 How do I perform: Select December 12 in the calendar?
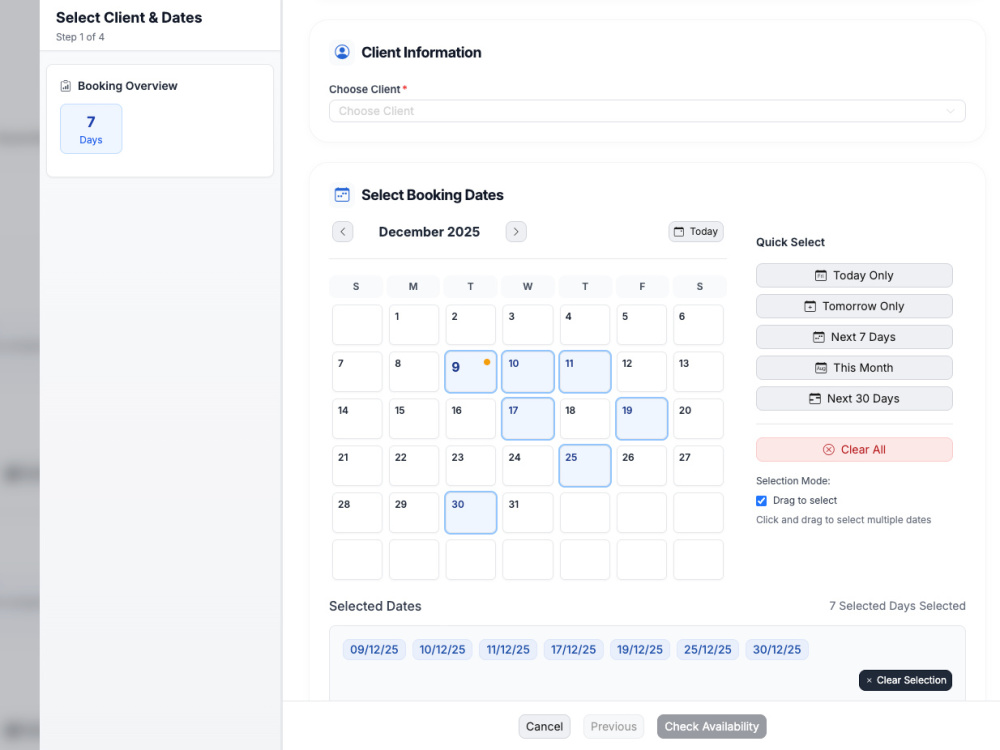pyautogui.click(x=642, y=372)
